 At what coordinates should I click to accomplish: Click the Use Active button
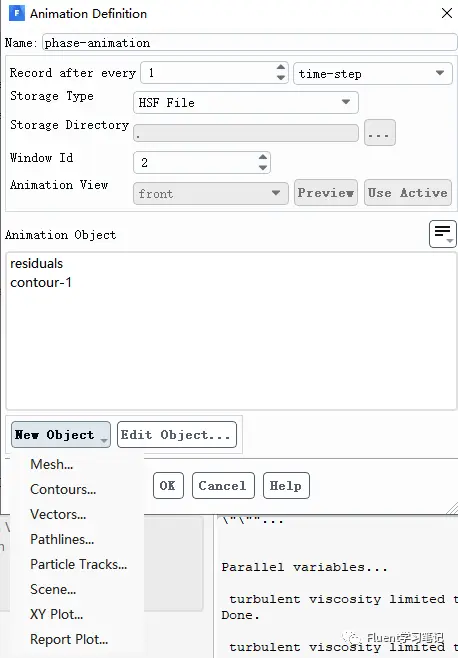coord(408,193)
